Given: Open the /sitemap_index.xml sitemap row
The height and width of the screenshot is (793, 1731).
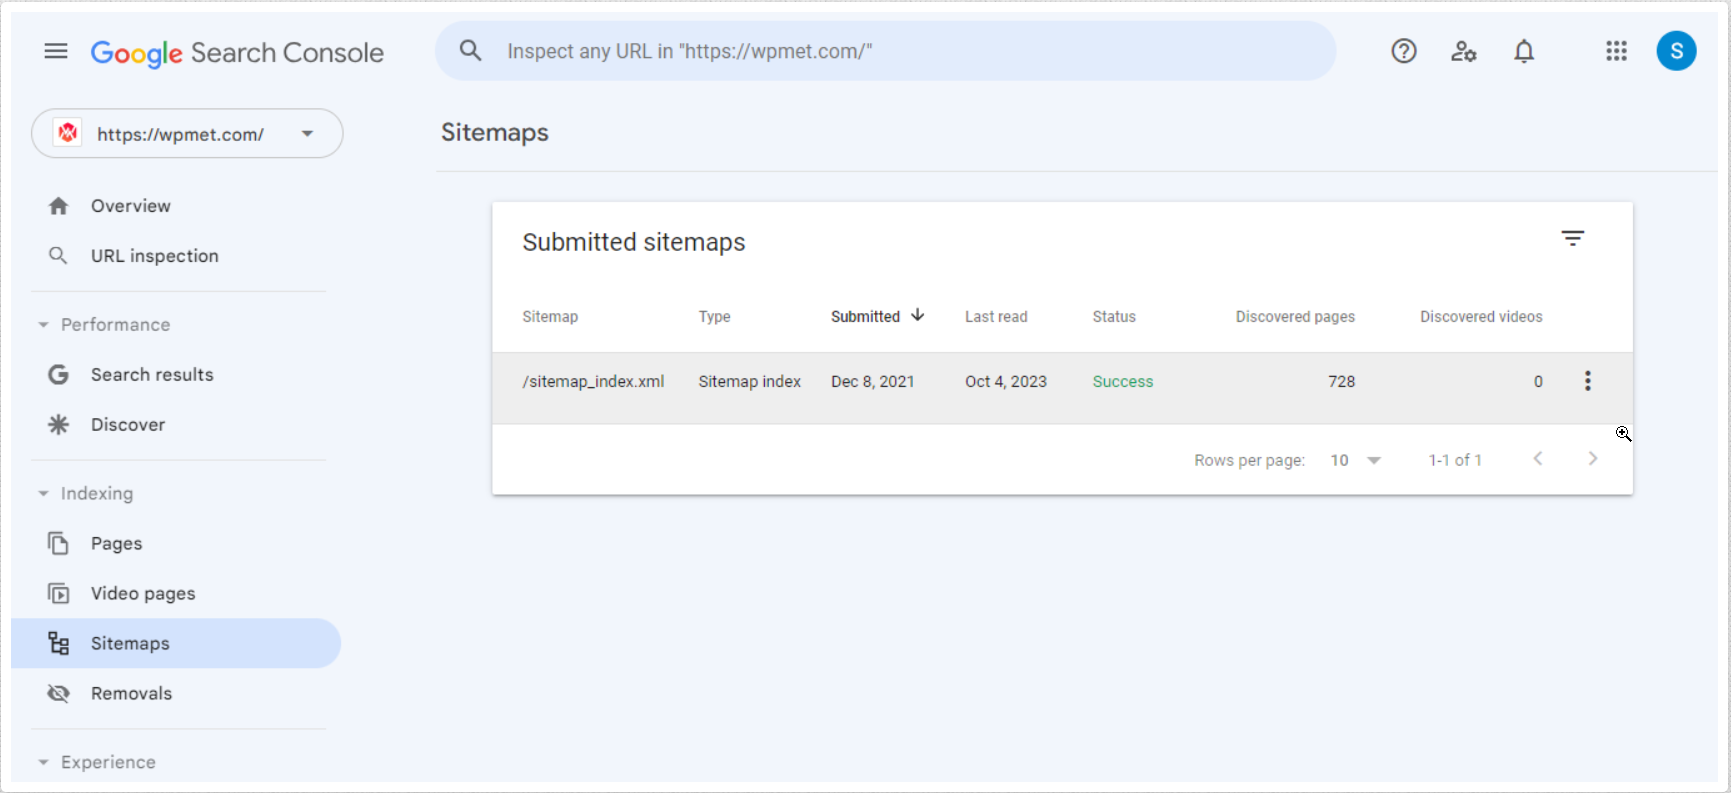Looking at the screenshot, I should 593,382.
